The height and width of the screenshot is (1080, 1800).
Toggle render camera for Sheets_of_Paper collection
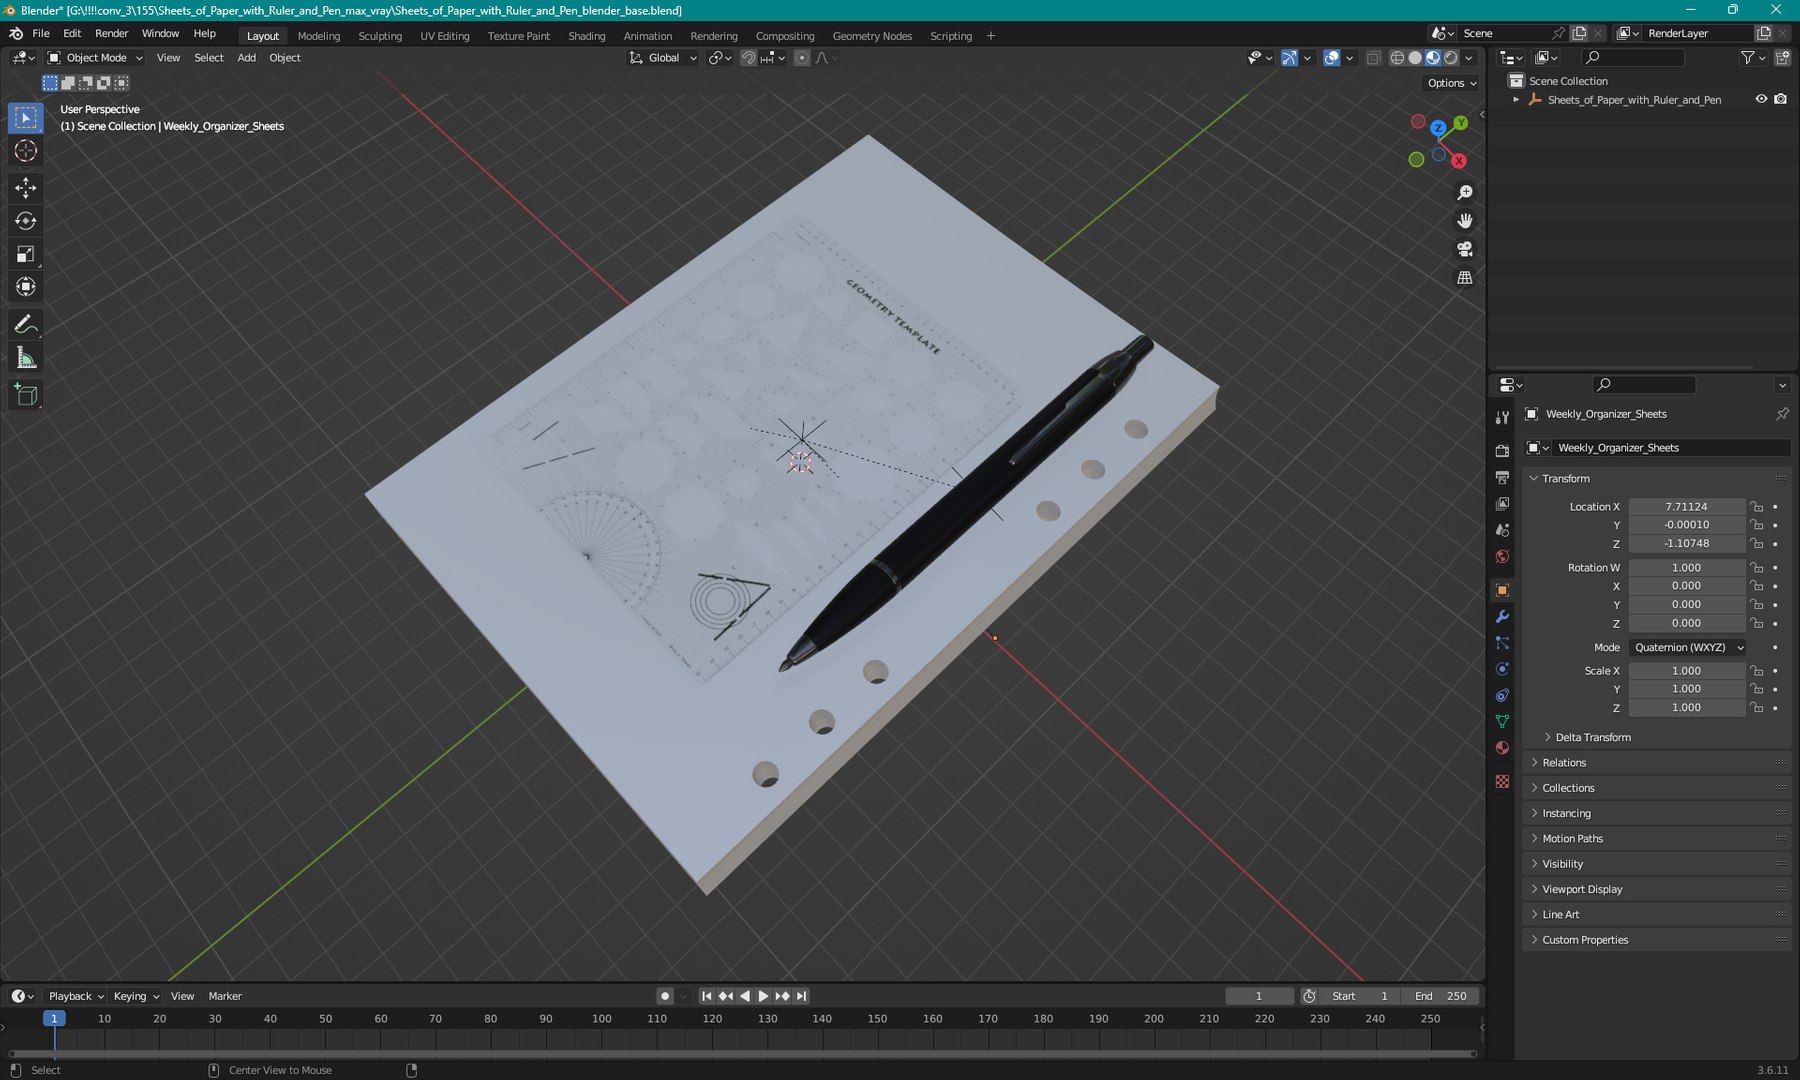tap(1780, 99)
